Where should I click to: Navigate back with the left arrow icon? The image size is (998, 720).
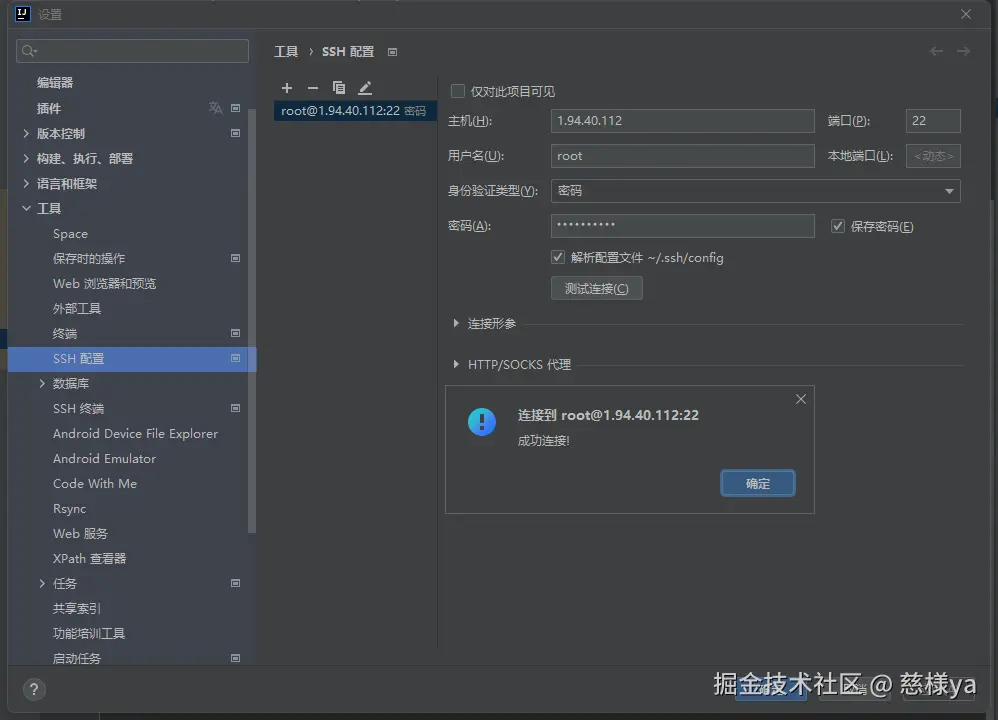click(936, 51)
